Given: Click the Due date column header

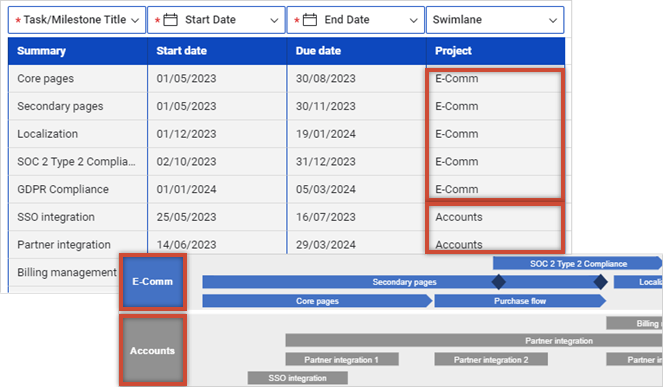Looking at the screenshot, I should [x=356, y=51].
